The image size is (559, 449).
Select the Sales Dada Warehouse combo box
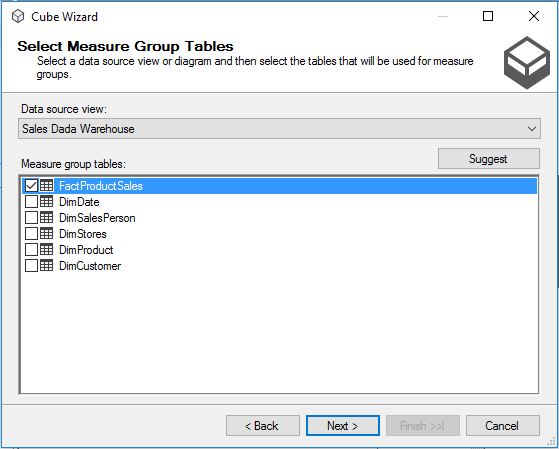[x=279, y=129]
